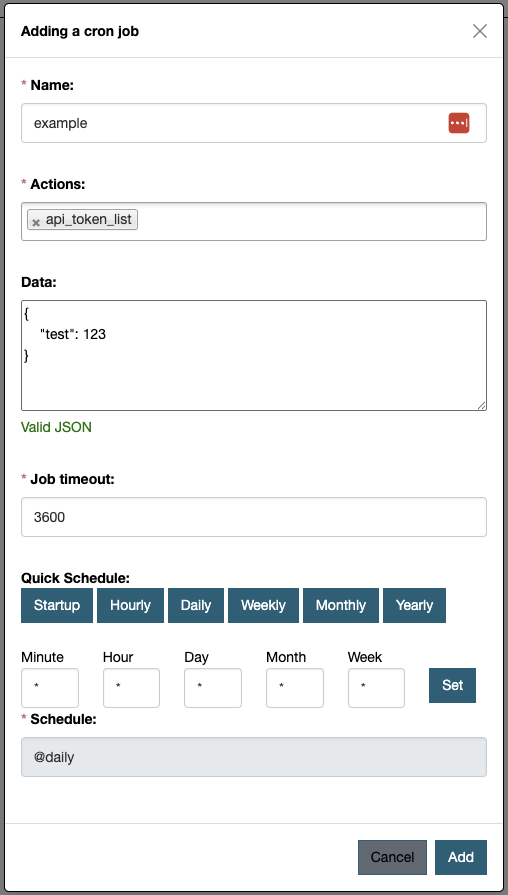
Task: Pick the Daily quick schedule option
Action: 196,605
